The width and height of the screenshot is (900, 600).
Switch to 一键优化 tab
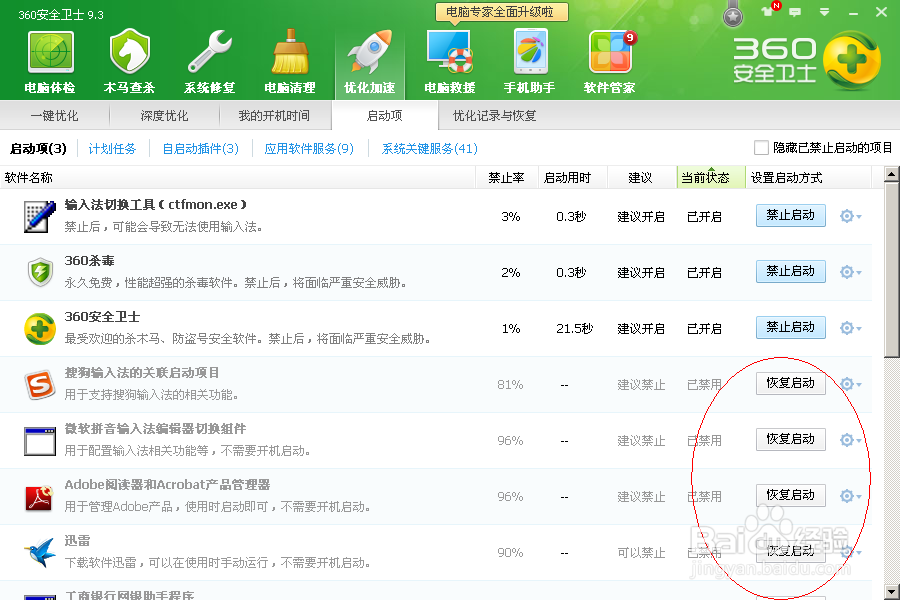click(x=55, y=115)
